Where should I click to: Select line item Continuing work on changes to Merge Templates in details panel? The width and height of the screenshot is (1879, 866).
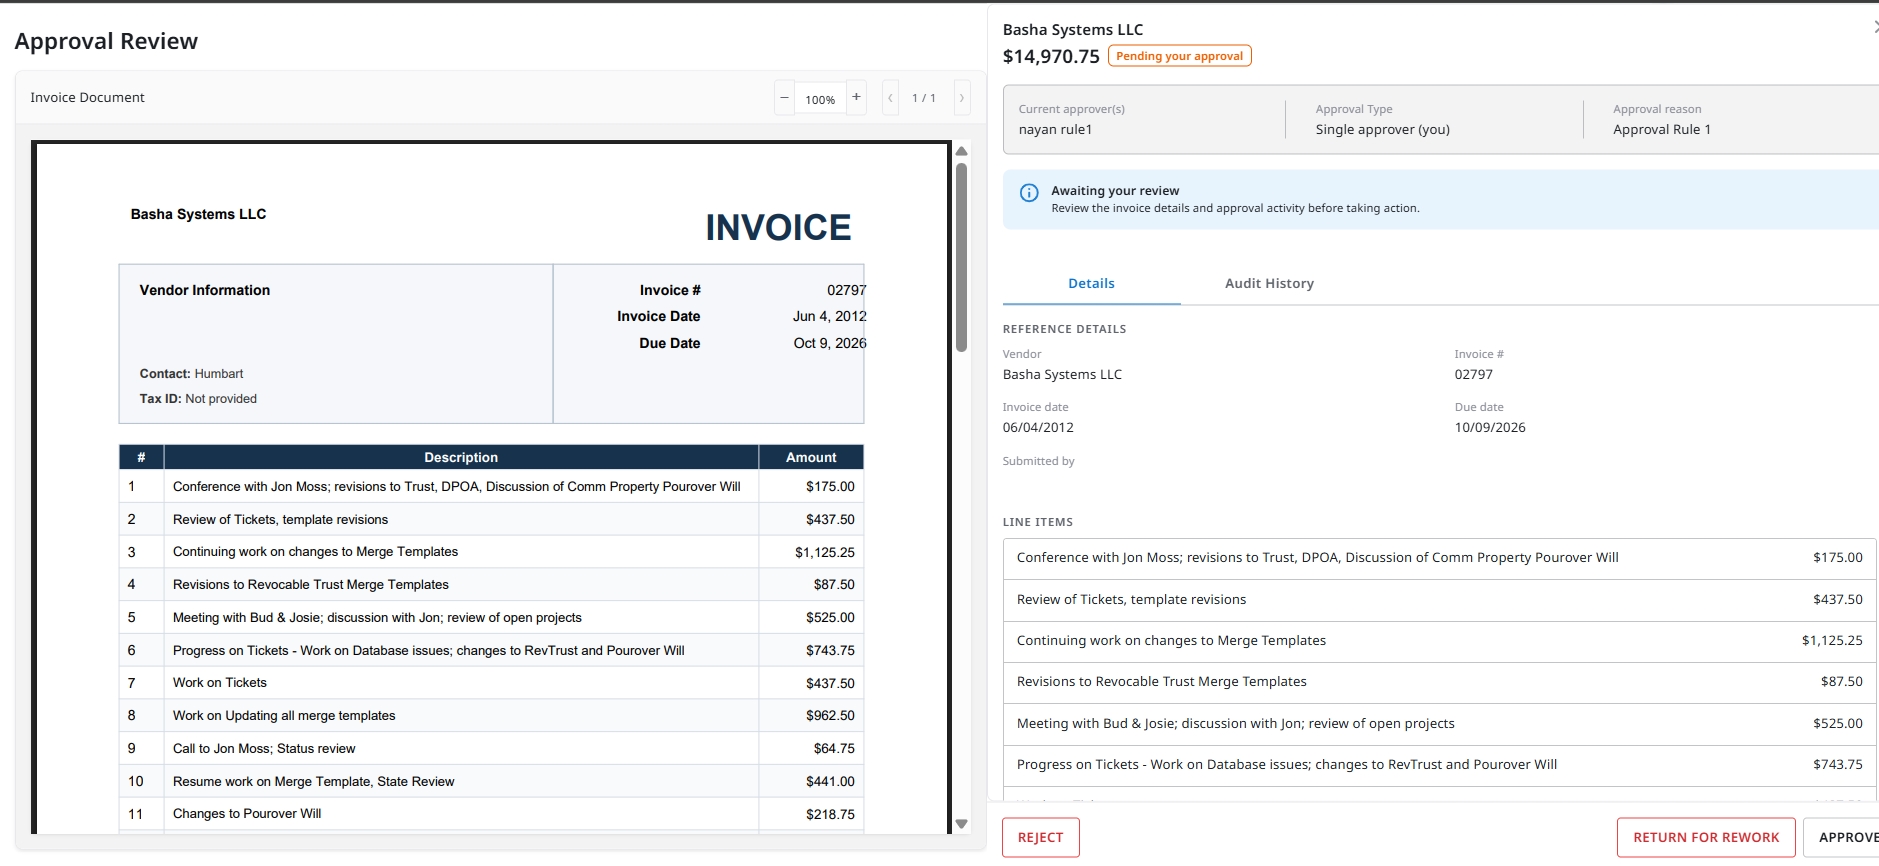[1439, 641]
